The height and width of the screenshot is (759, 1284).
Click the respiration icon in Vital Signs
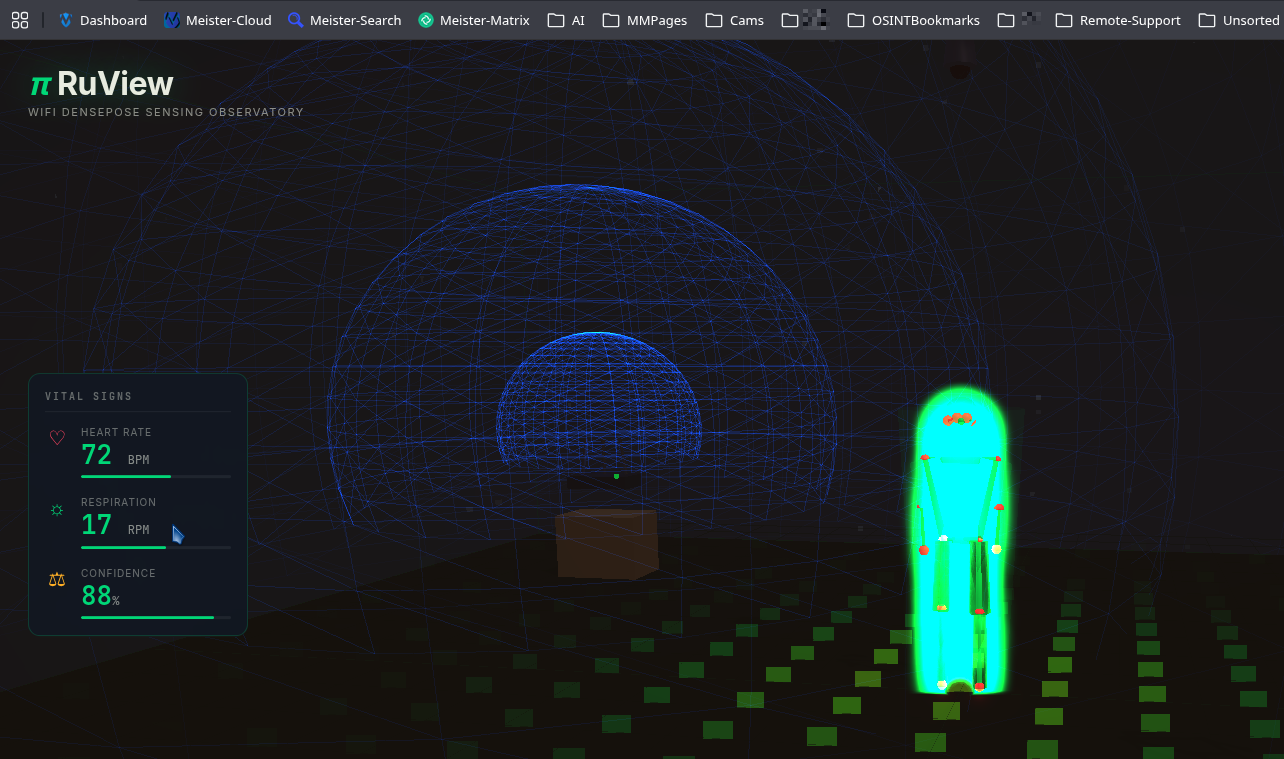[57, 510]
